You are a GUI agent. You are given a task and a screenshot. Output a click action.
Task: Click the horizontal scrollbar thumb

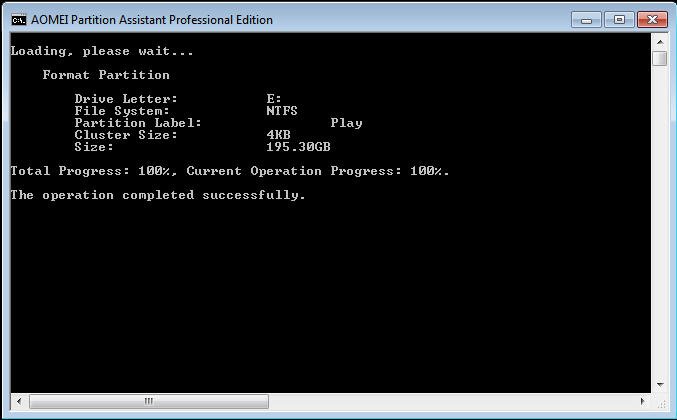[150, 401]
